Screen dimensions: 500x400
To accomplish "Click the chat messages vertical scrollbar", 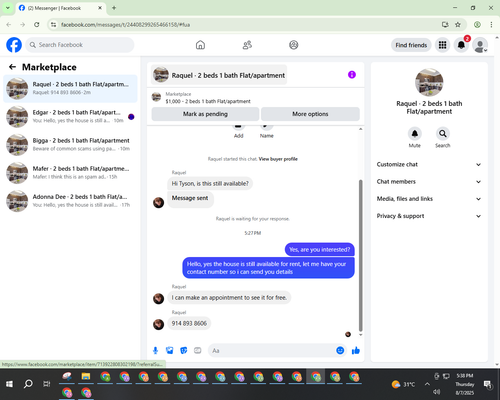I will click(360, 255).
